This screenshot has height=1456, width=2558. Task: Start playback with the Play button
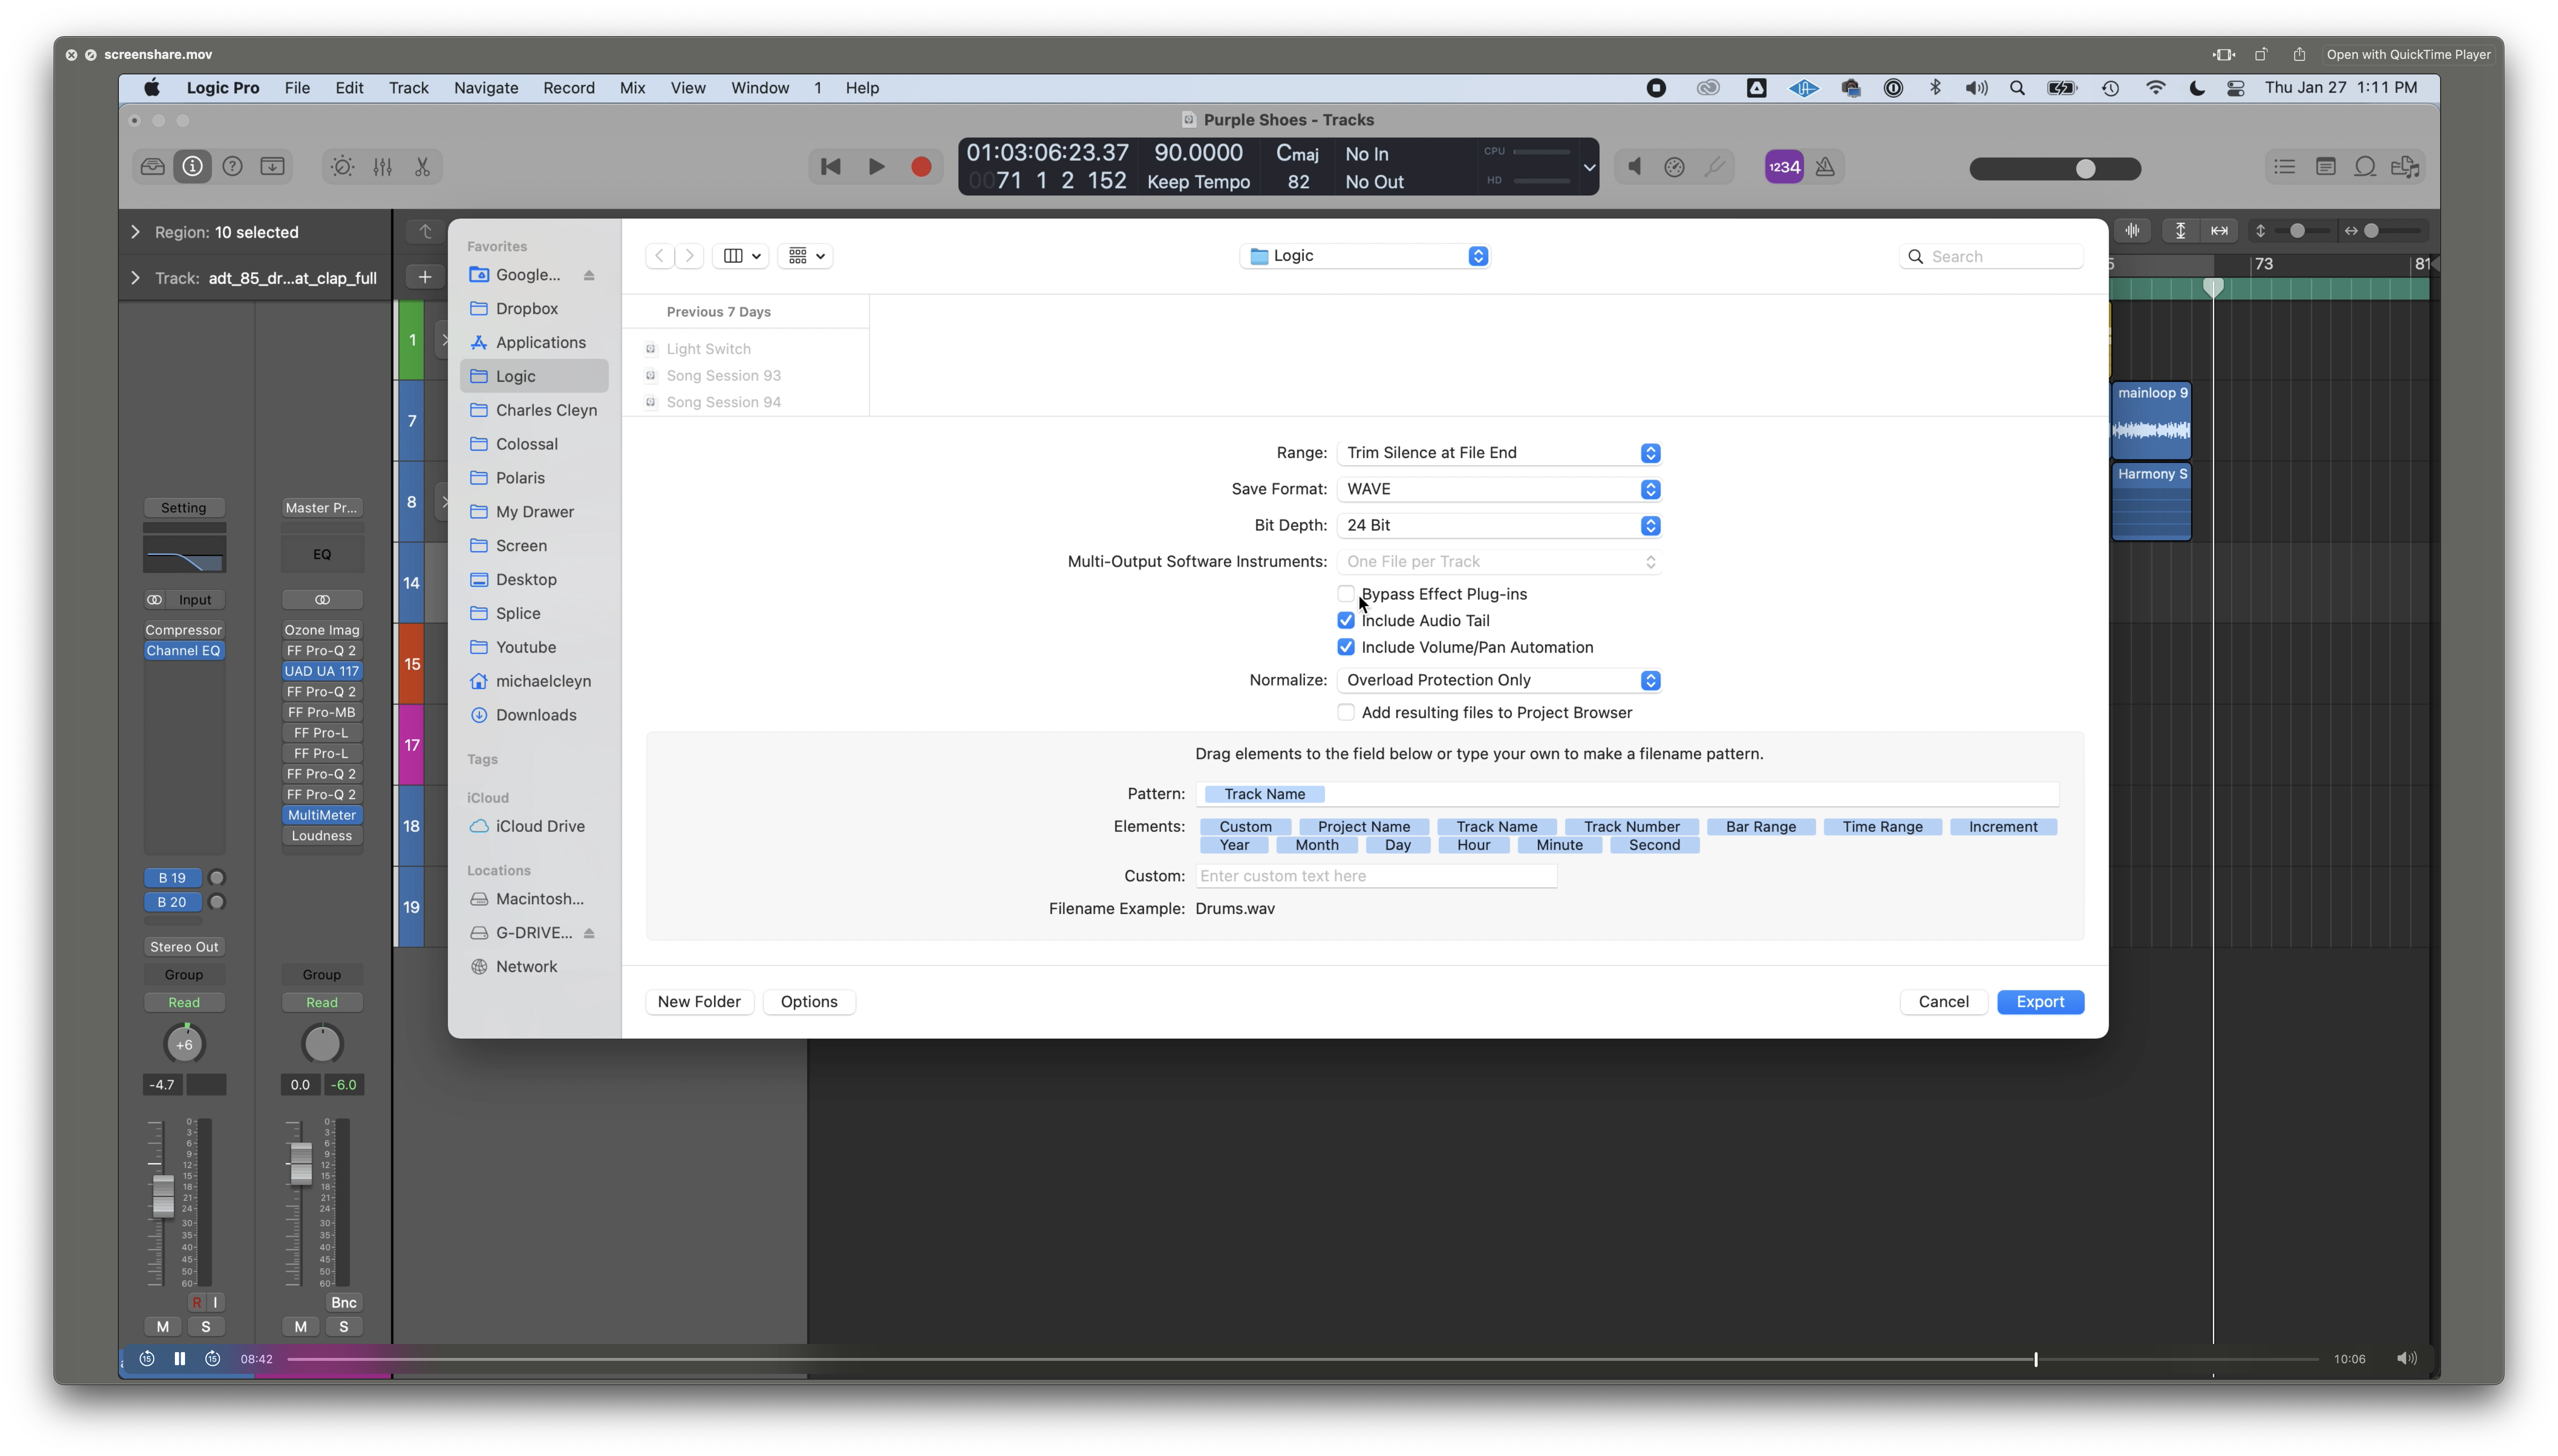click(x=876, y=167)
